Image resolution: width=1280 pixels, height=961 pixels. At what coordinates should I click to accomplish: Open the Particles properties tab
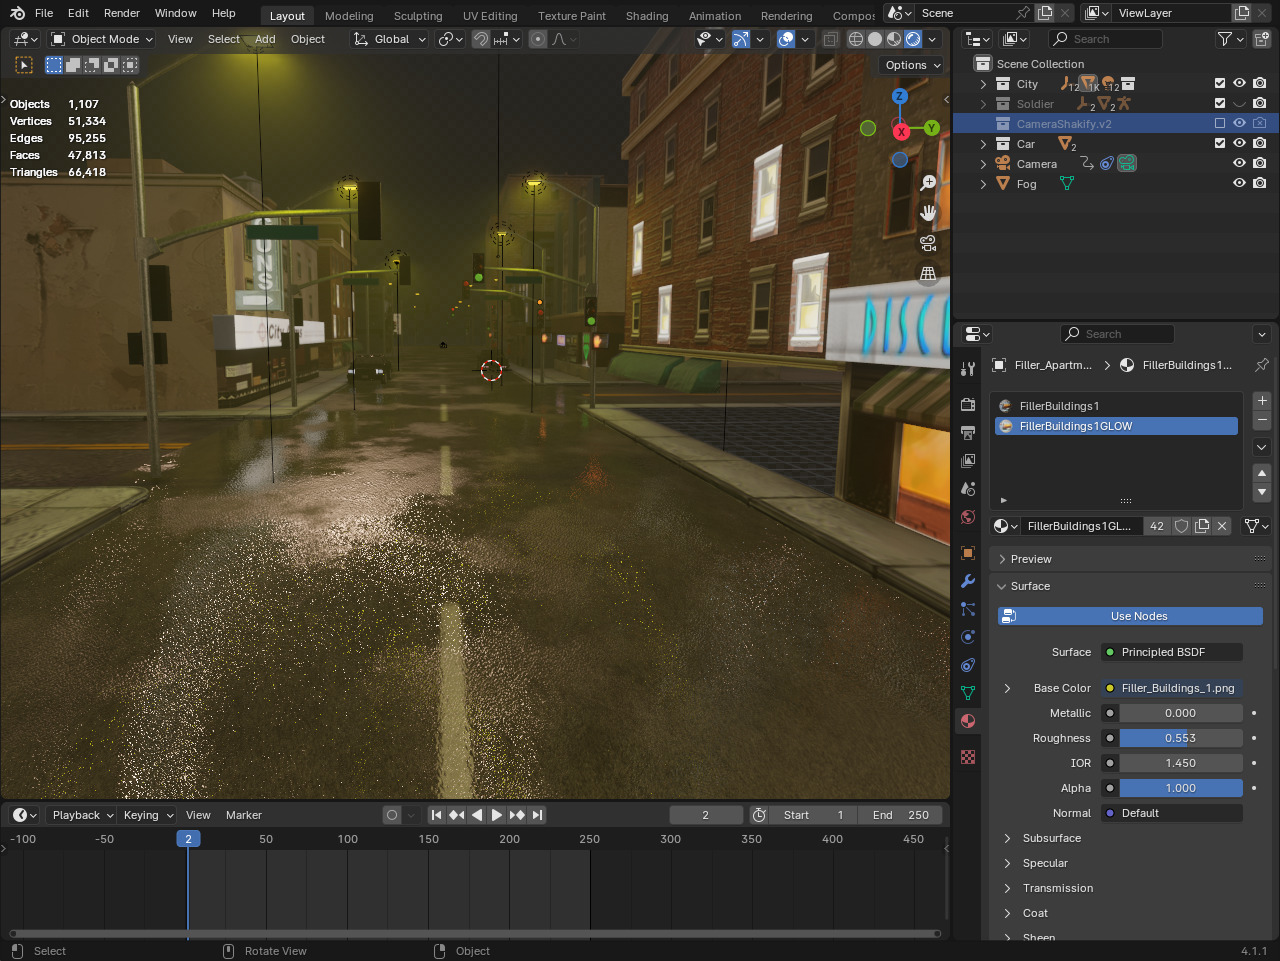[967, 609]
